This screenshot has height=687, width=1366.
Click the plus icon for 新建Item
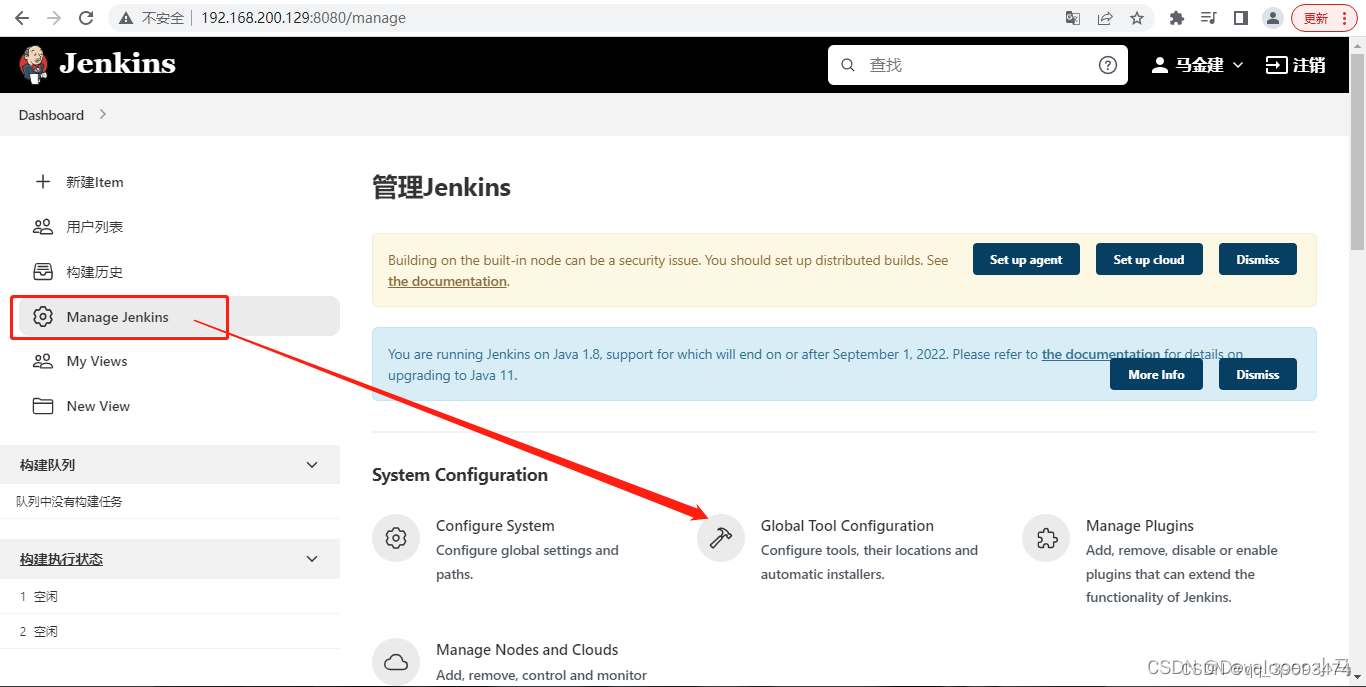pyautogui.click(x=42, y=182)
